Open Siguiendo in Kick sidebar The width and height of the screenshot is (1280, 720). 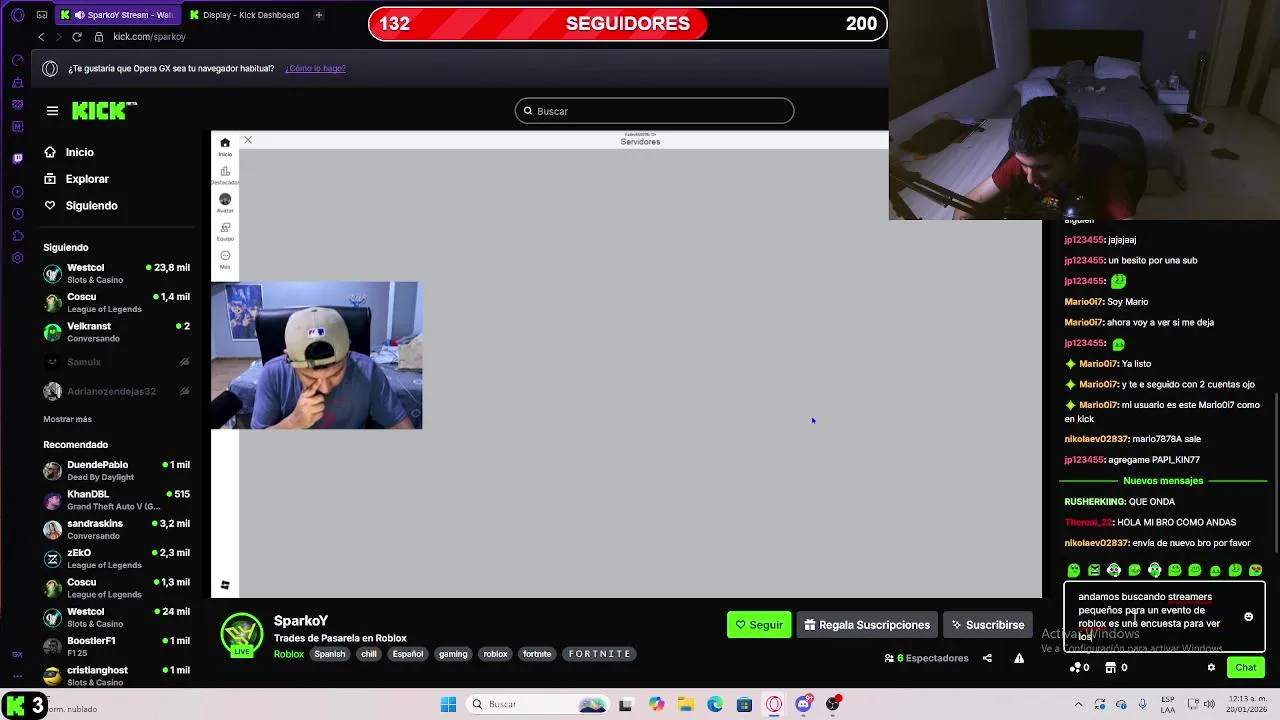pos(80,205)
